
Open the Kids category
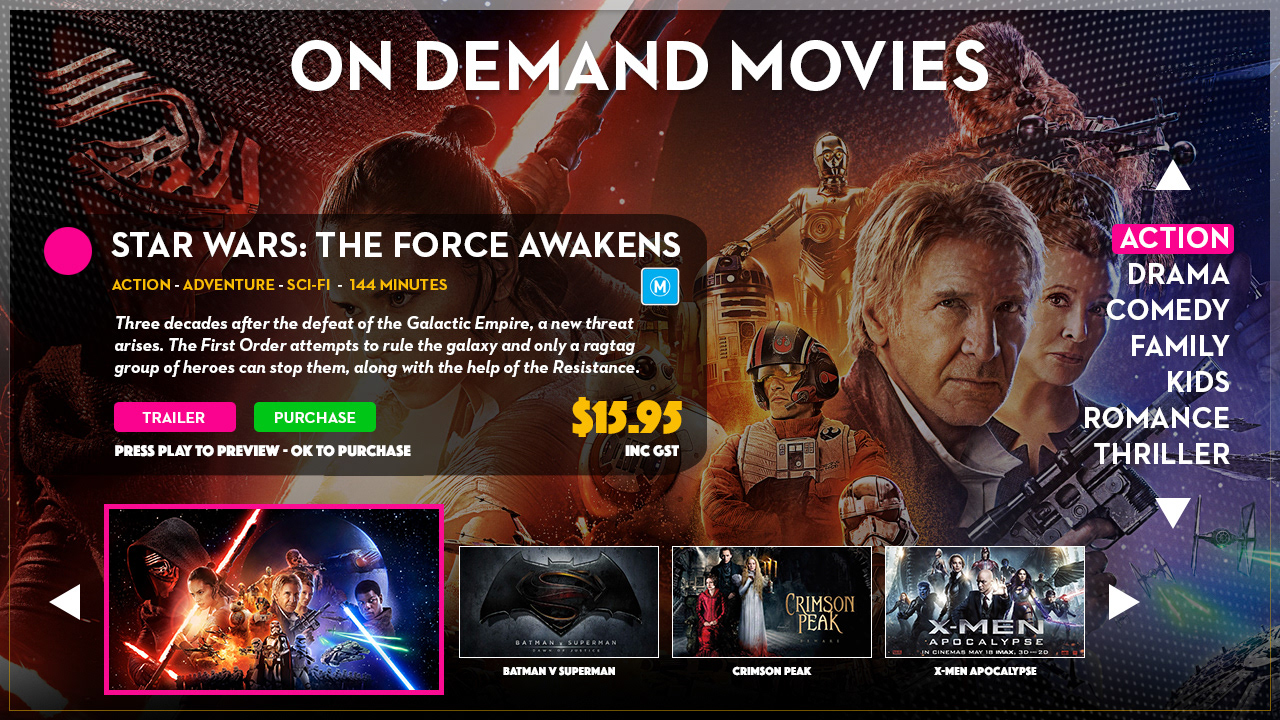coord(1198,382)
